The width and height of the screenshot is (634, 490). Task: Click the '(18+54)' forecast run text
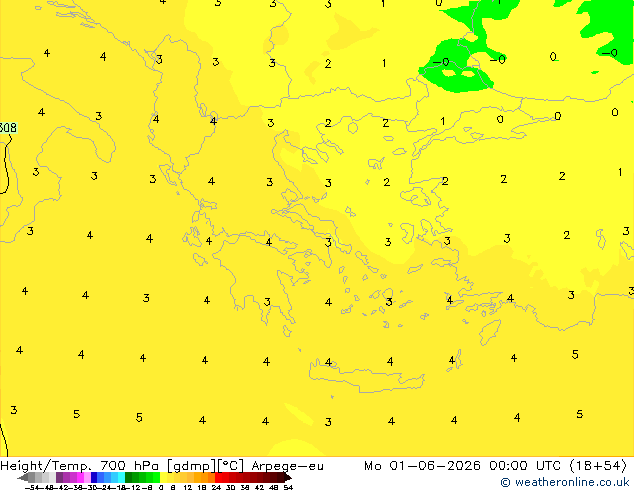598,466
